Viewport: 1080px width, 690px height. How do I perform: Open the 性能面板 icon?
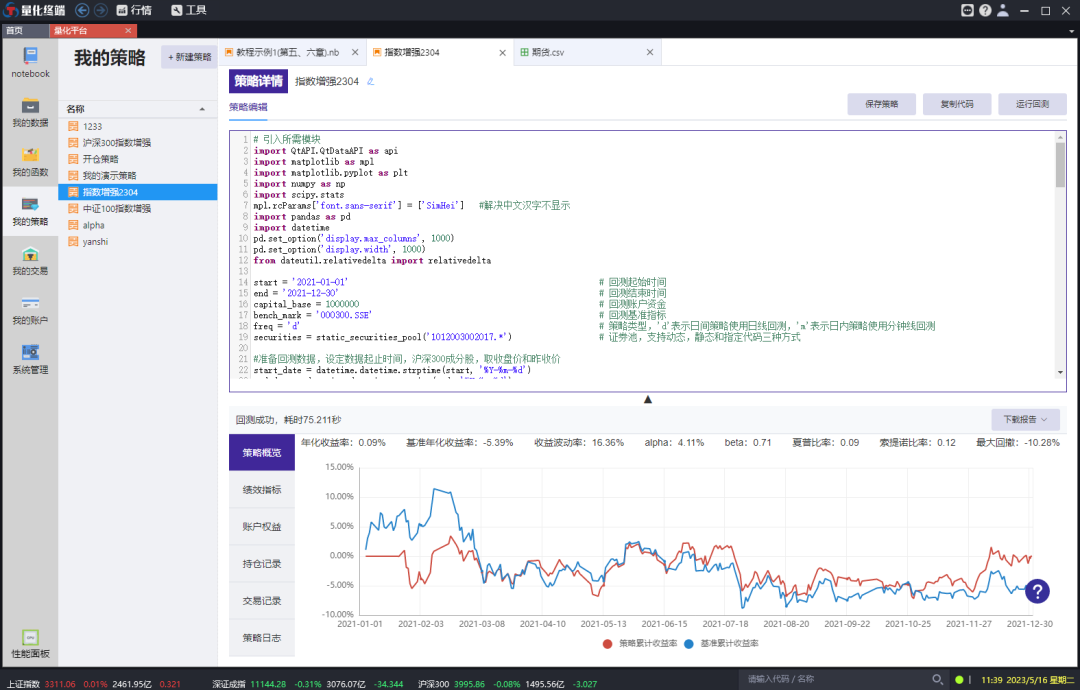(30, 641)
